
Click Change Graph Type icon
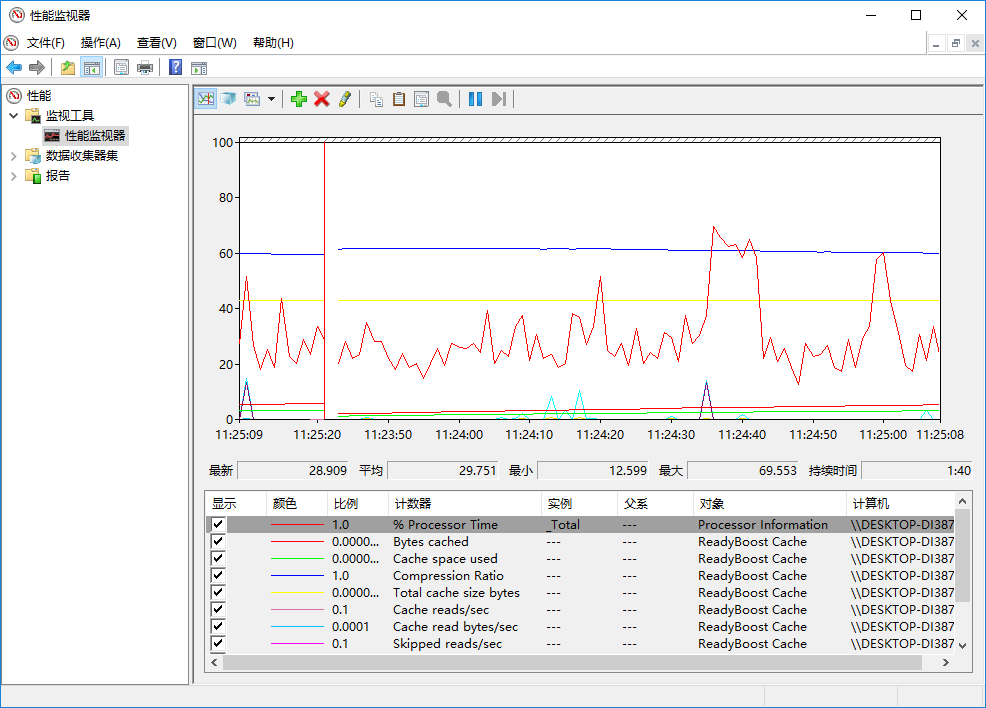click(252, 99)
